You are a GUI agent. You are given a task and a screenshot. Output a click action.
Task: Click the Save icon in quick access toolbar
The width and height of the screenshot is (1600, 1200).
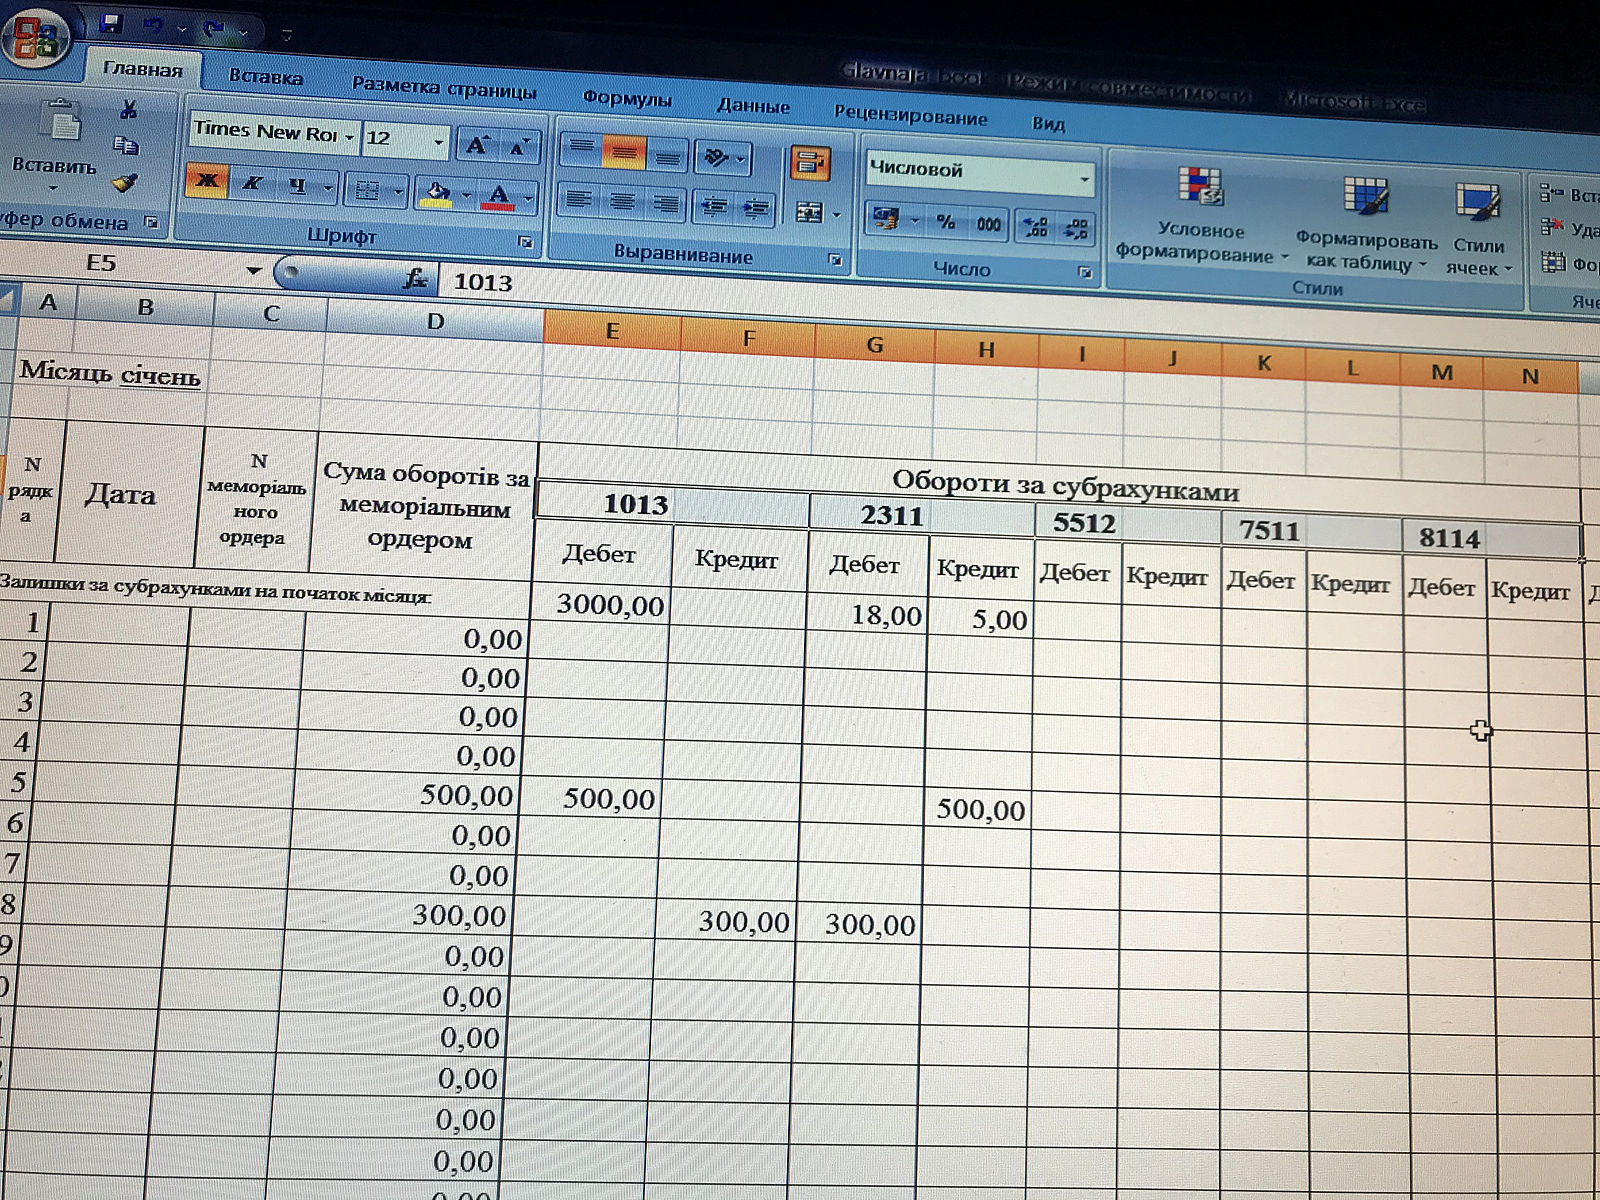110,24
